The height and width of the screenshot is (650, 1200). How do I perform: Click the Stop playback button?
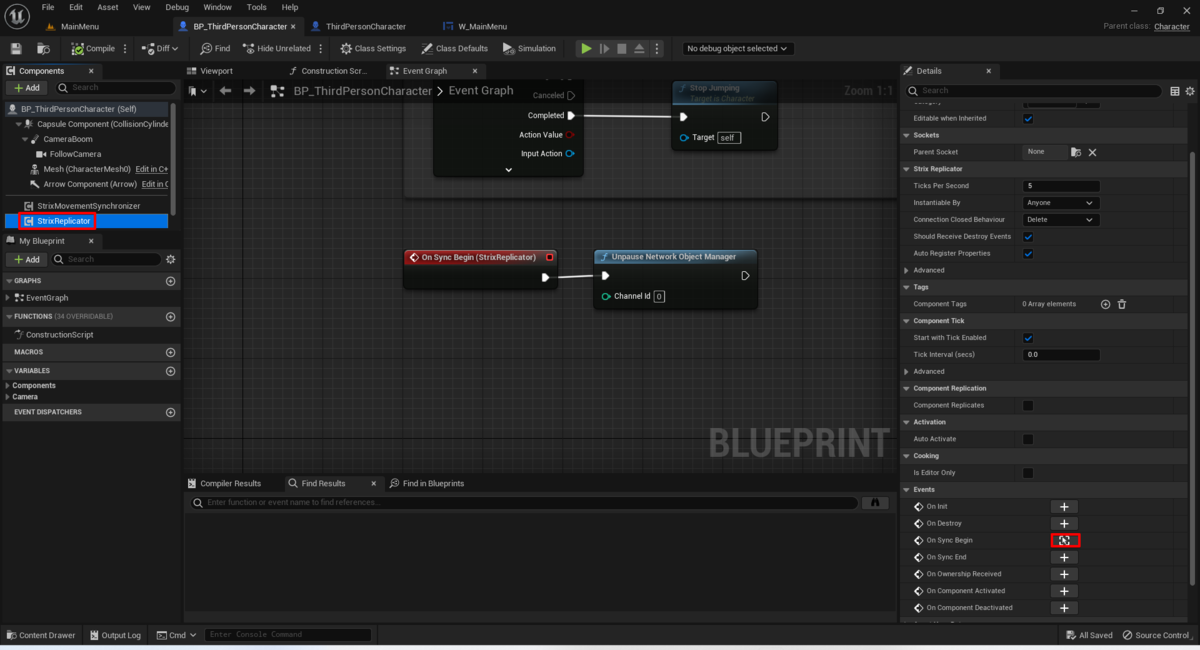coord(621,48)
